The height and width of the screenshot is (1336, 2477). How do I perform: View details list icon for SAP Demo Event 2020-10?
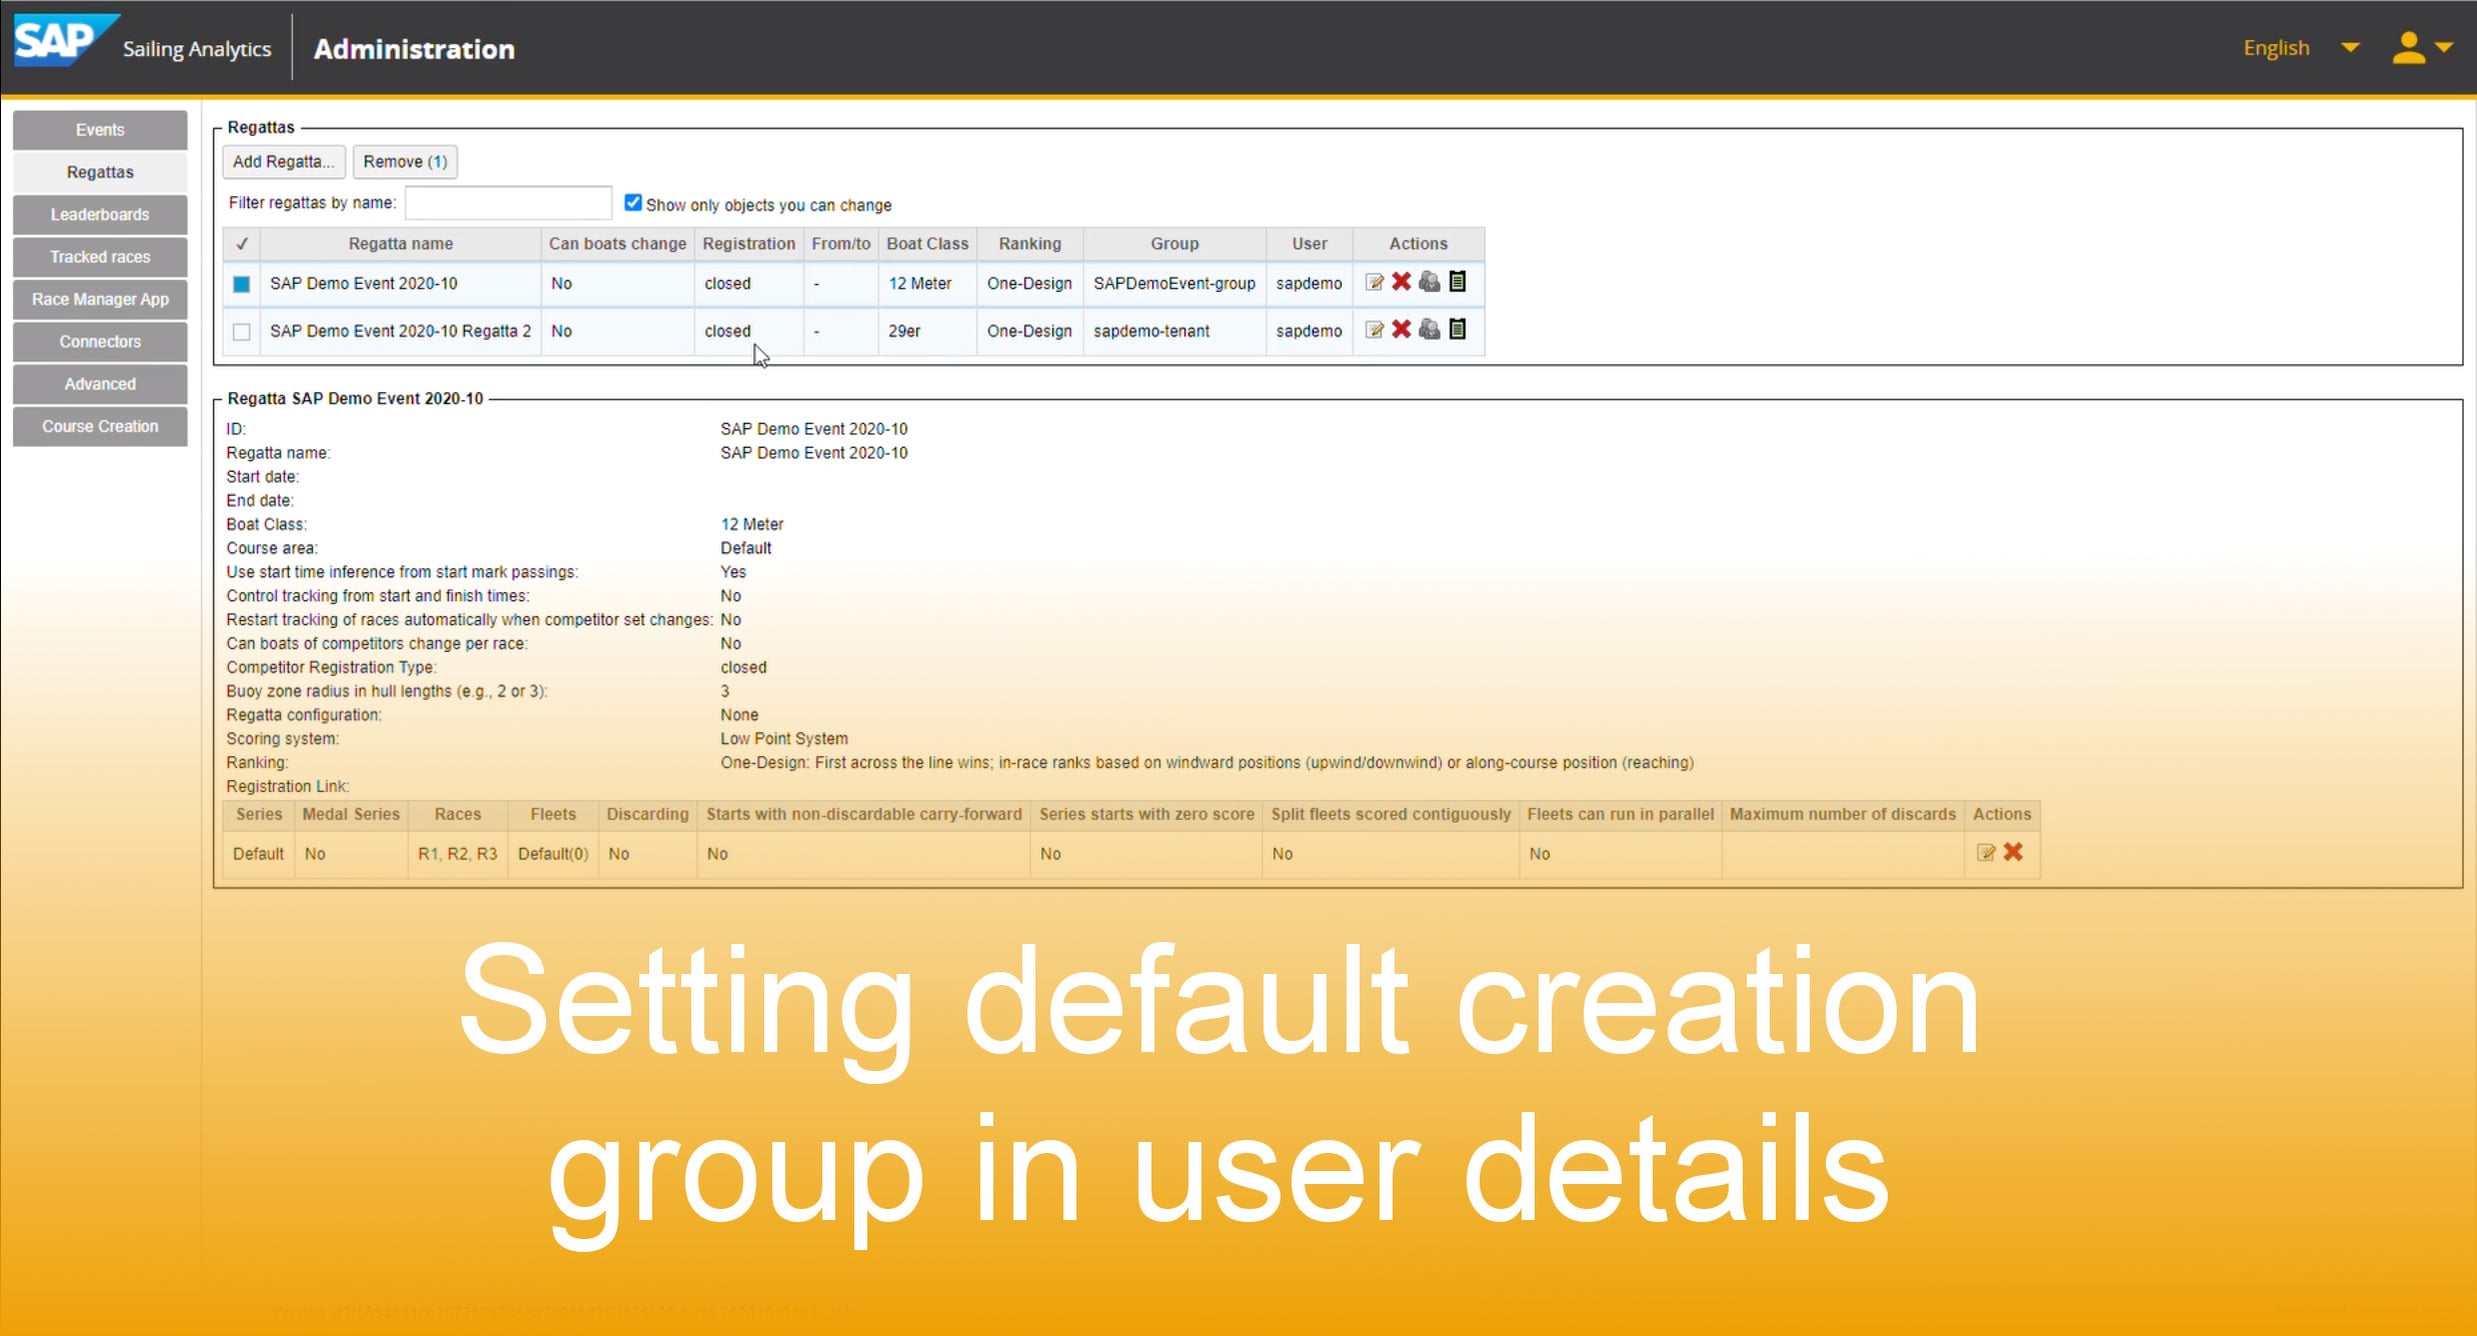pyautogui.click(x=1458, y=282)
